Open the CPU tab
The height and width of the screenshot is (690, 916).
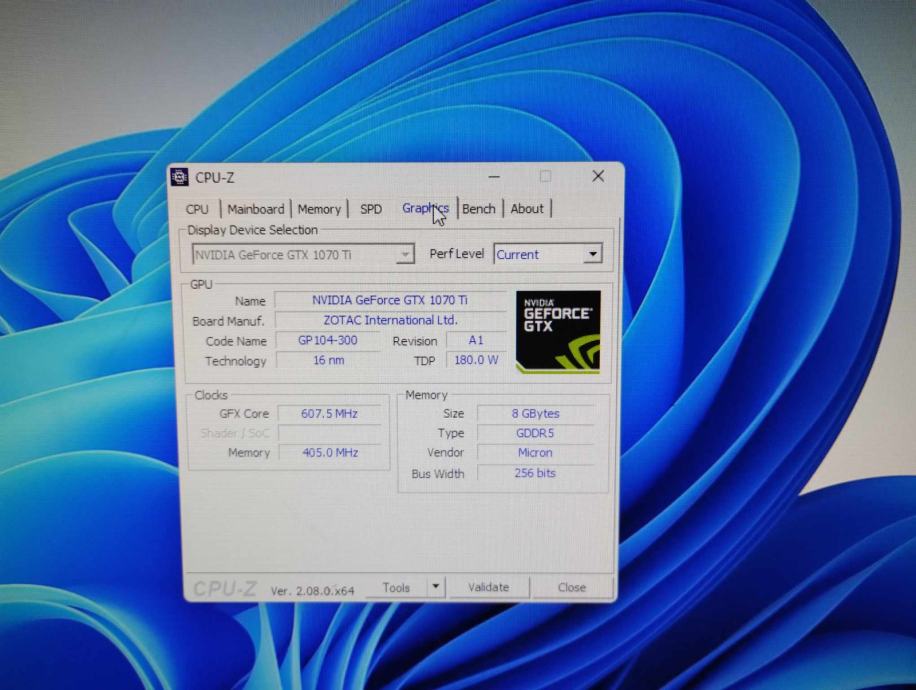point(197,209)
